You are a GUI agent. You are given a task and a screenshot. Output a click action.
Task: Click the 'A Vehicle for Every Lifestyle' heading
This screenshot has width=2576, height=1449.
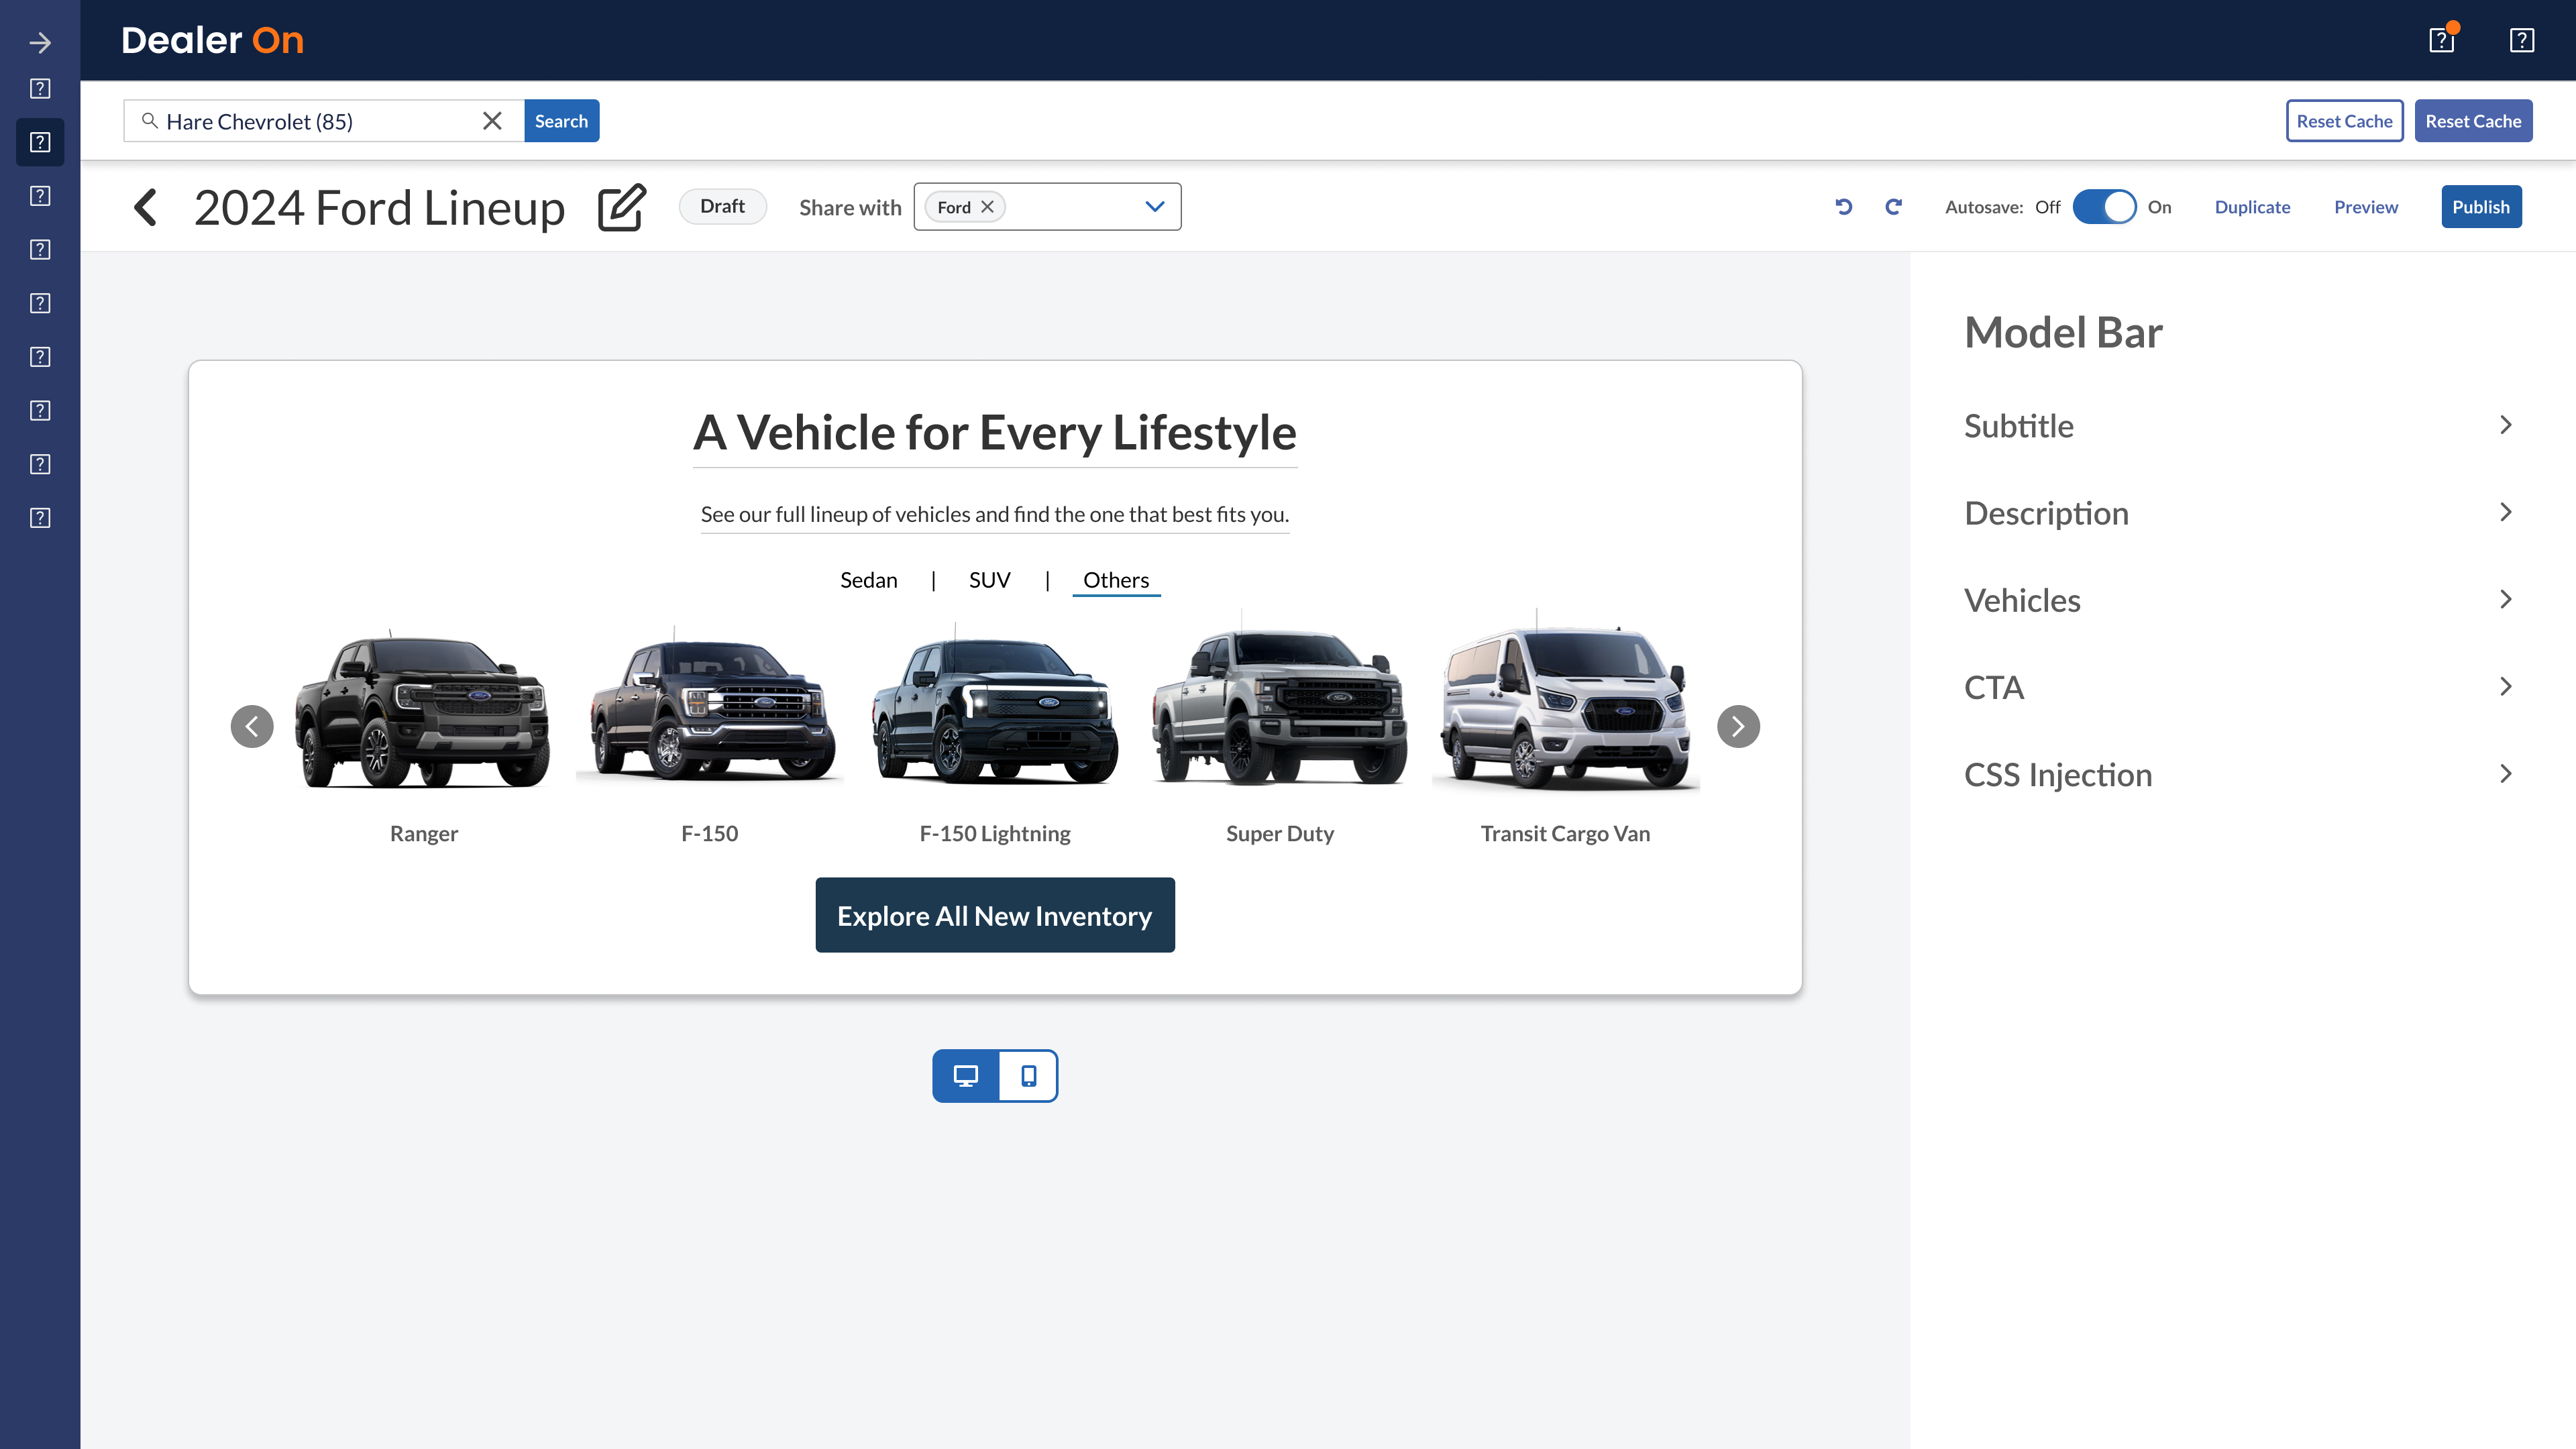(x=995, y=433)
